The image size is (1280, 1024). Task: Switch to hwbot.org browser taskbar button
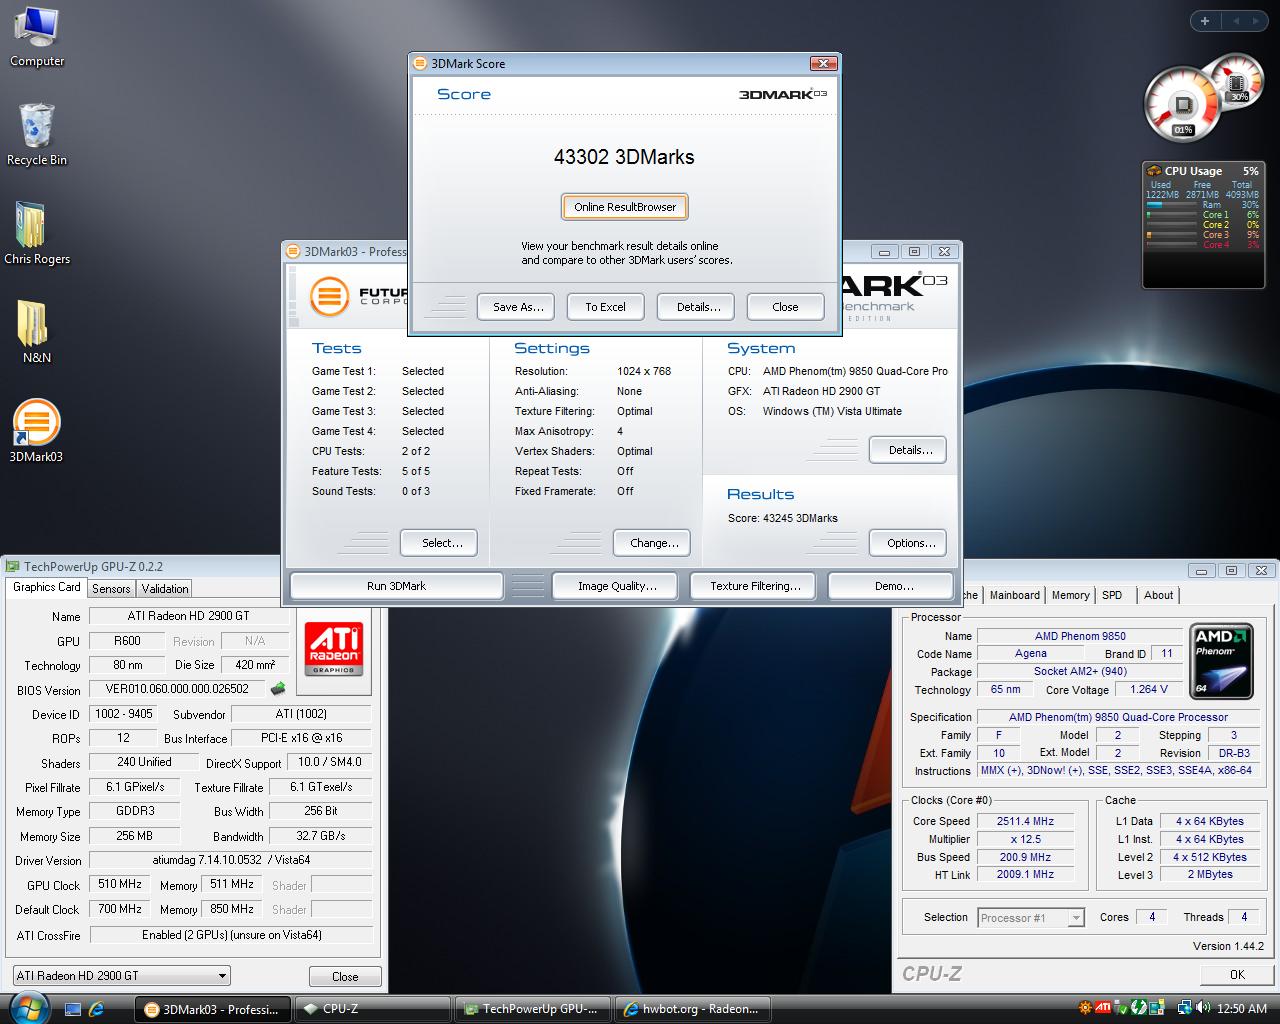click(693, 1009)
